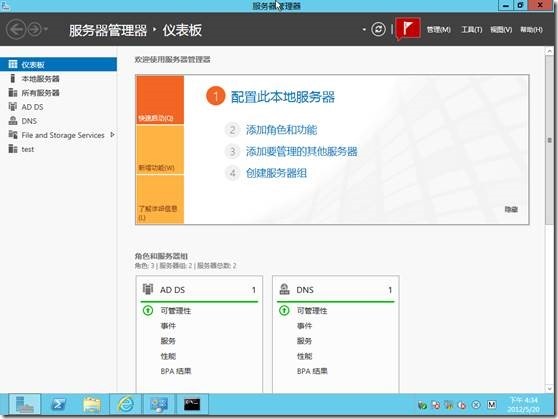558x419 pixels.
Task: Click green status icon in AD DS tile
Action: pyautogui.click(x=148, y=310)
